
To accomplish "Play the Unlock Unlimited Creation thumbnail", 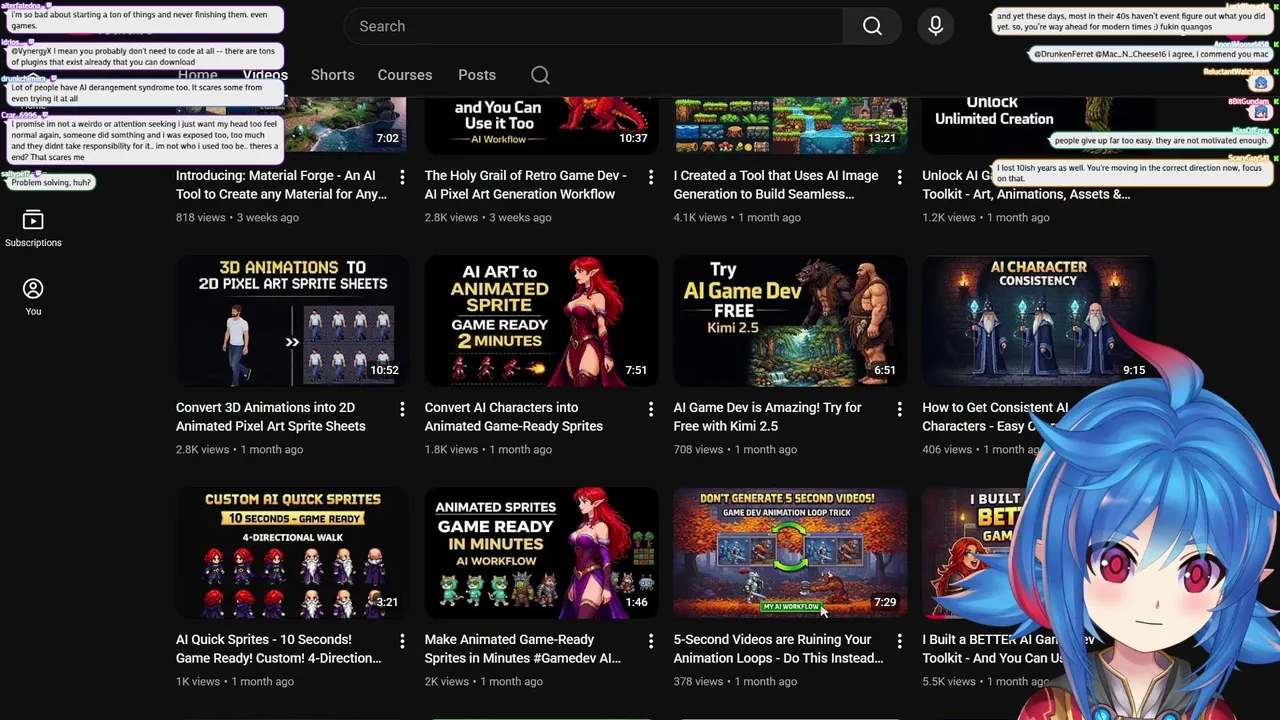I will pos(1038,126).
